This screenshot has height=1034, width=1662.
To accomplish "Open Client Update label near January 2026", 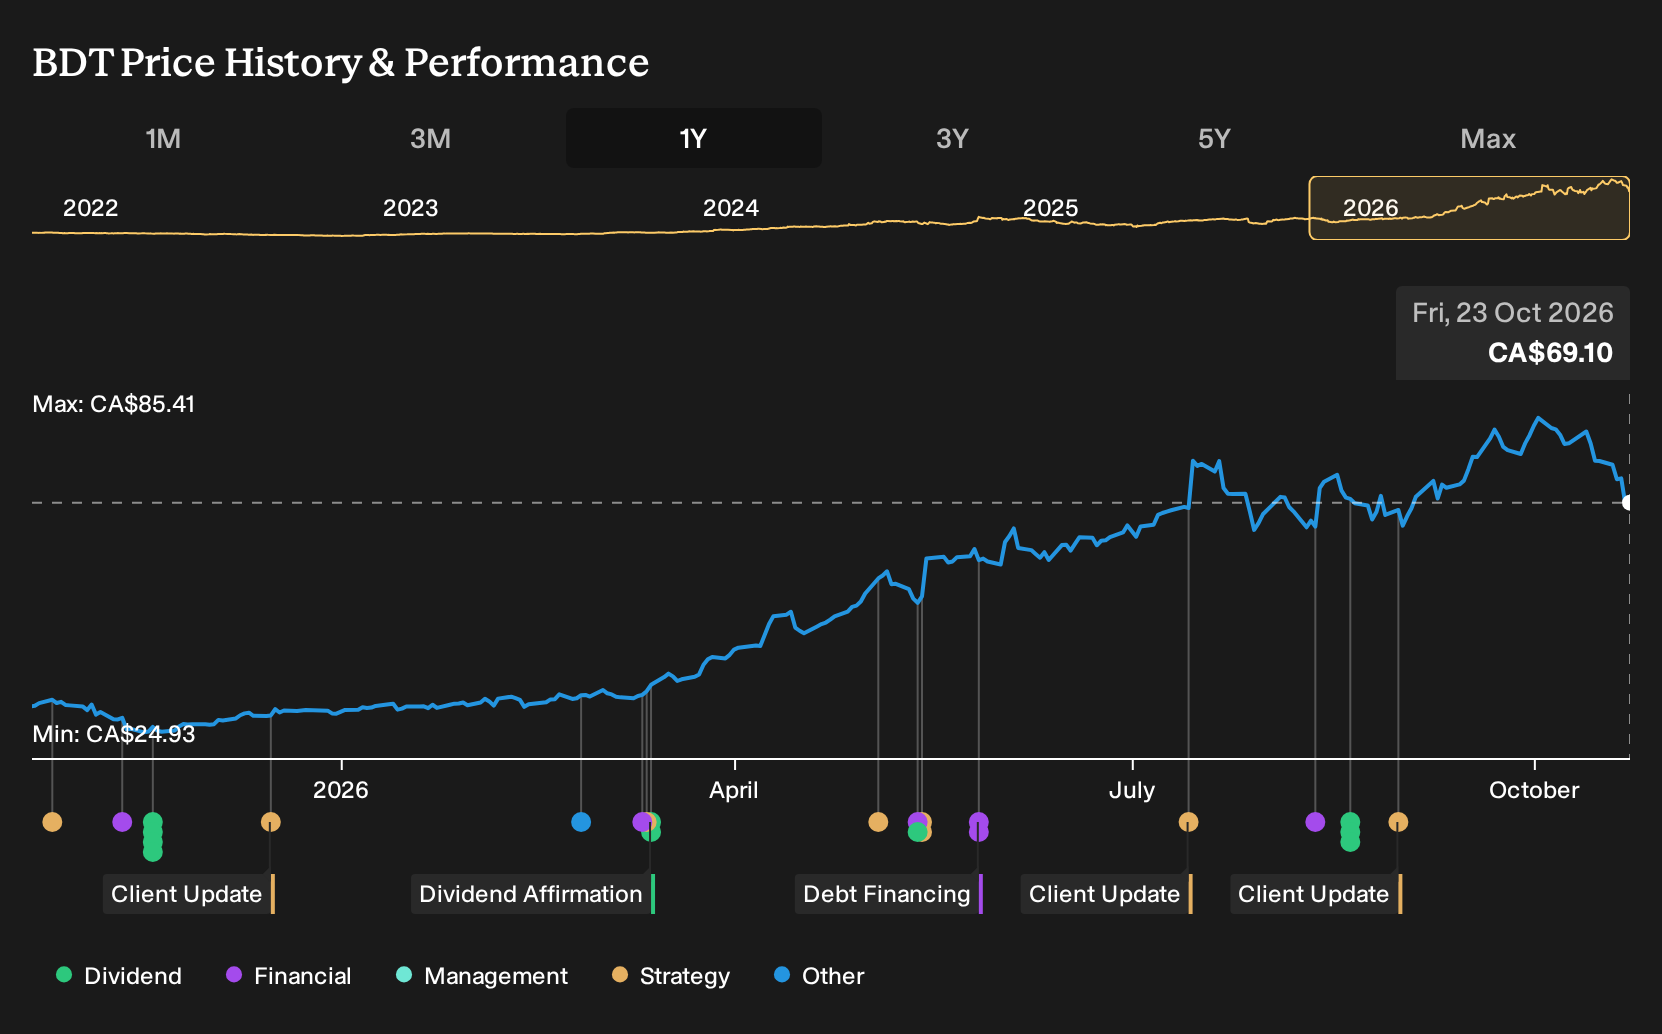I will 188,894.
